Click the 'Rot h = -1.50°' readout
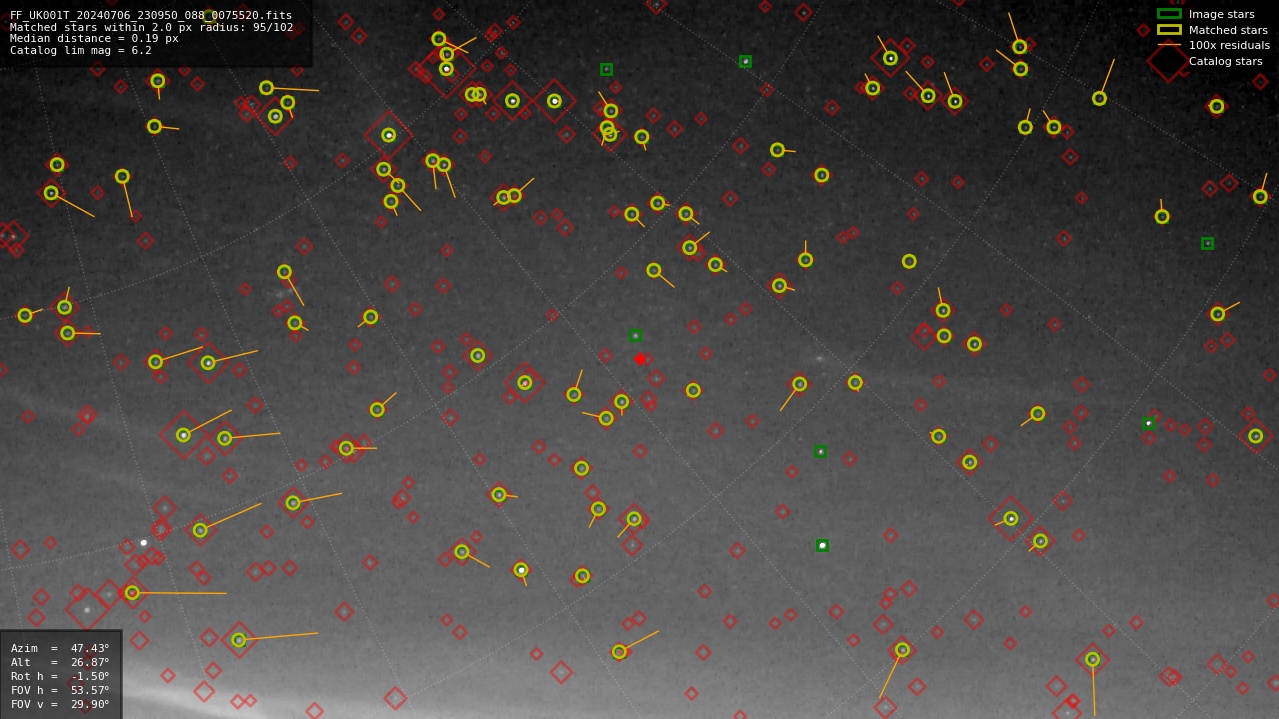1279x719 pixels. (x=60, y=676)
